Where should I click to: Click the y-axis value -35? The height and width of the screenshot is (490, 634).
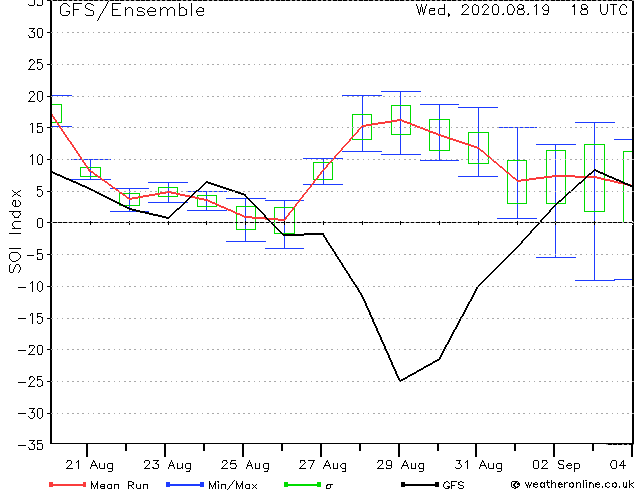31,445
